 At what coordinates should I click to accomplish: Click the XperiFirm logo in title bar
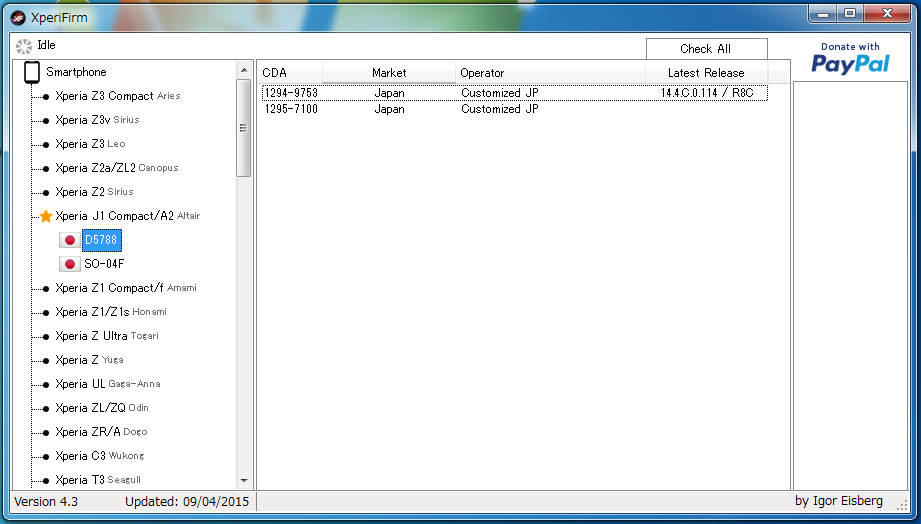pyautogui.click(x=18, y=18)
